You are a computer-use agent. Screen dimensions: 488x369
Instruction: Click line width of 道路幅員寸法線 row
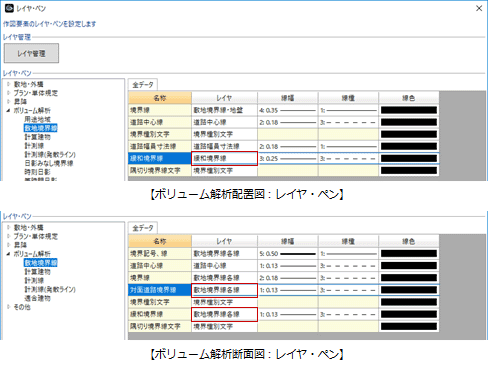click(288, 146)
